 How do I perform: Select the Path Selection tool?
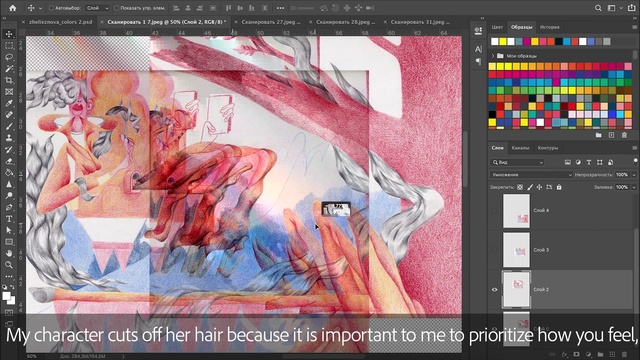(9, 230)
